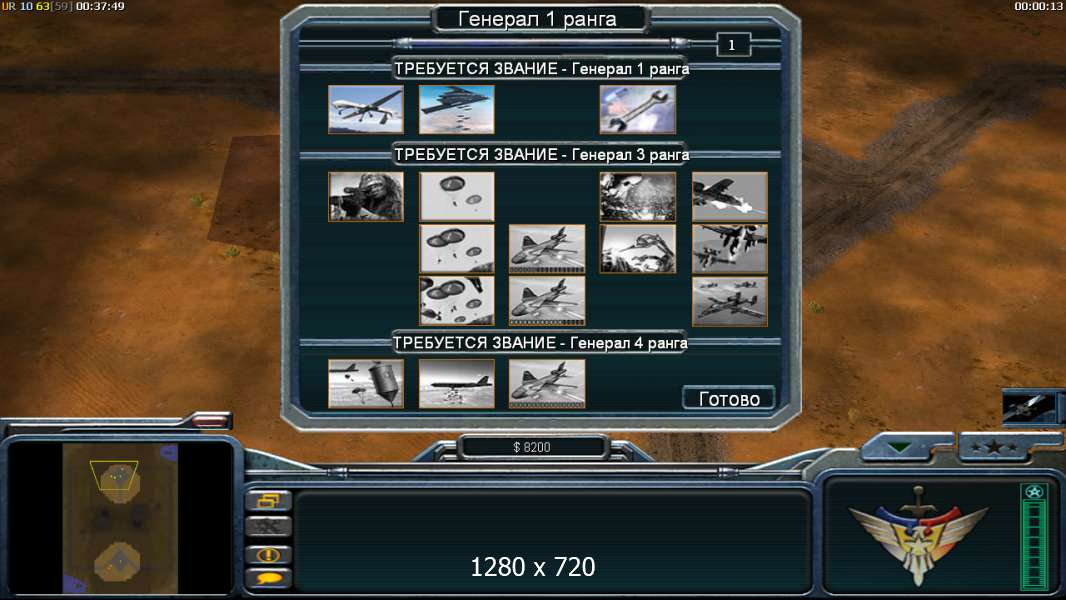Select the B-52 carpet bomber icon
1066x600 pixels.
tap(457, 384)
